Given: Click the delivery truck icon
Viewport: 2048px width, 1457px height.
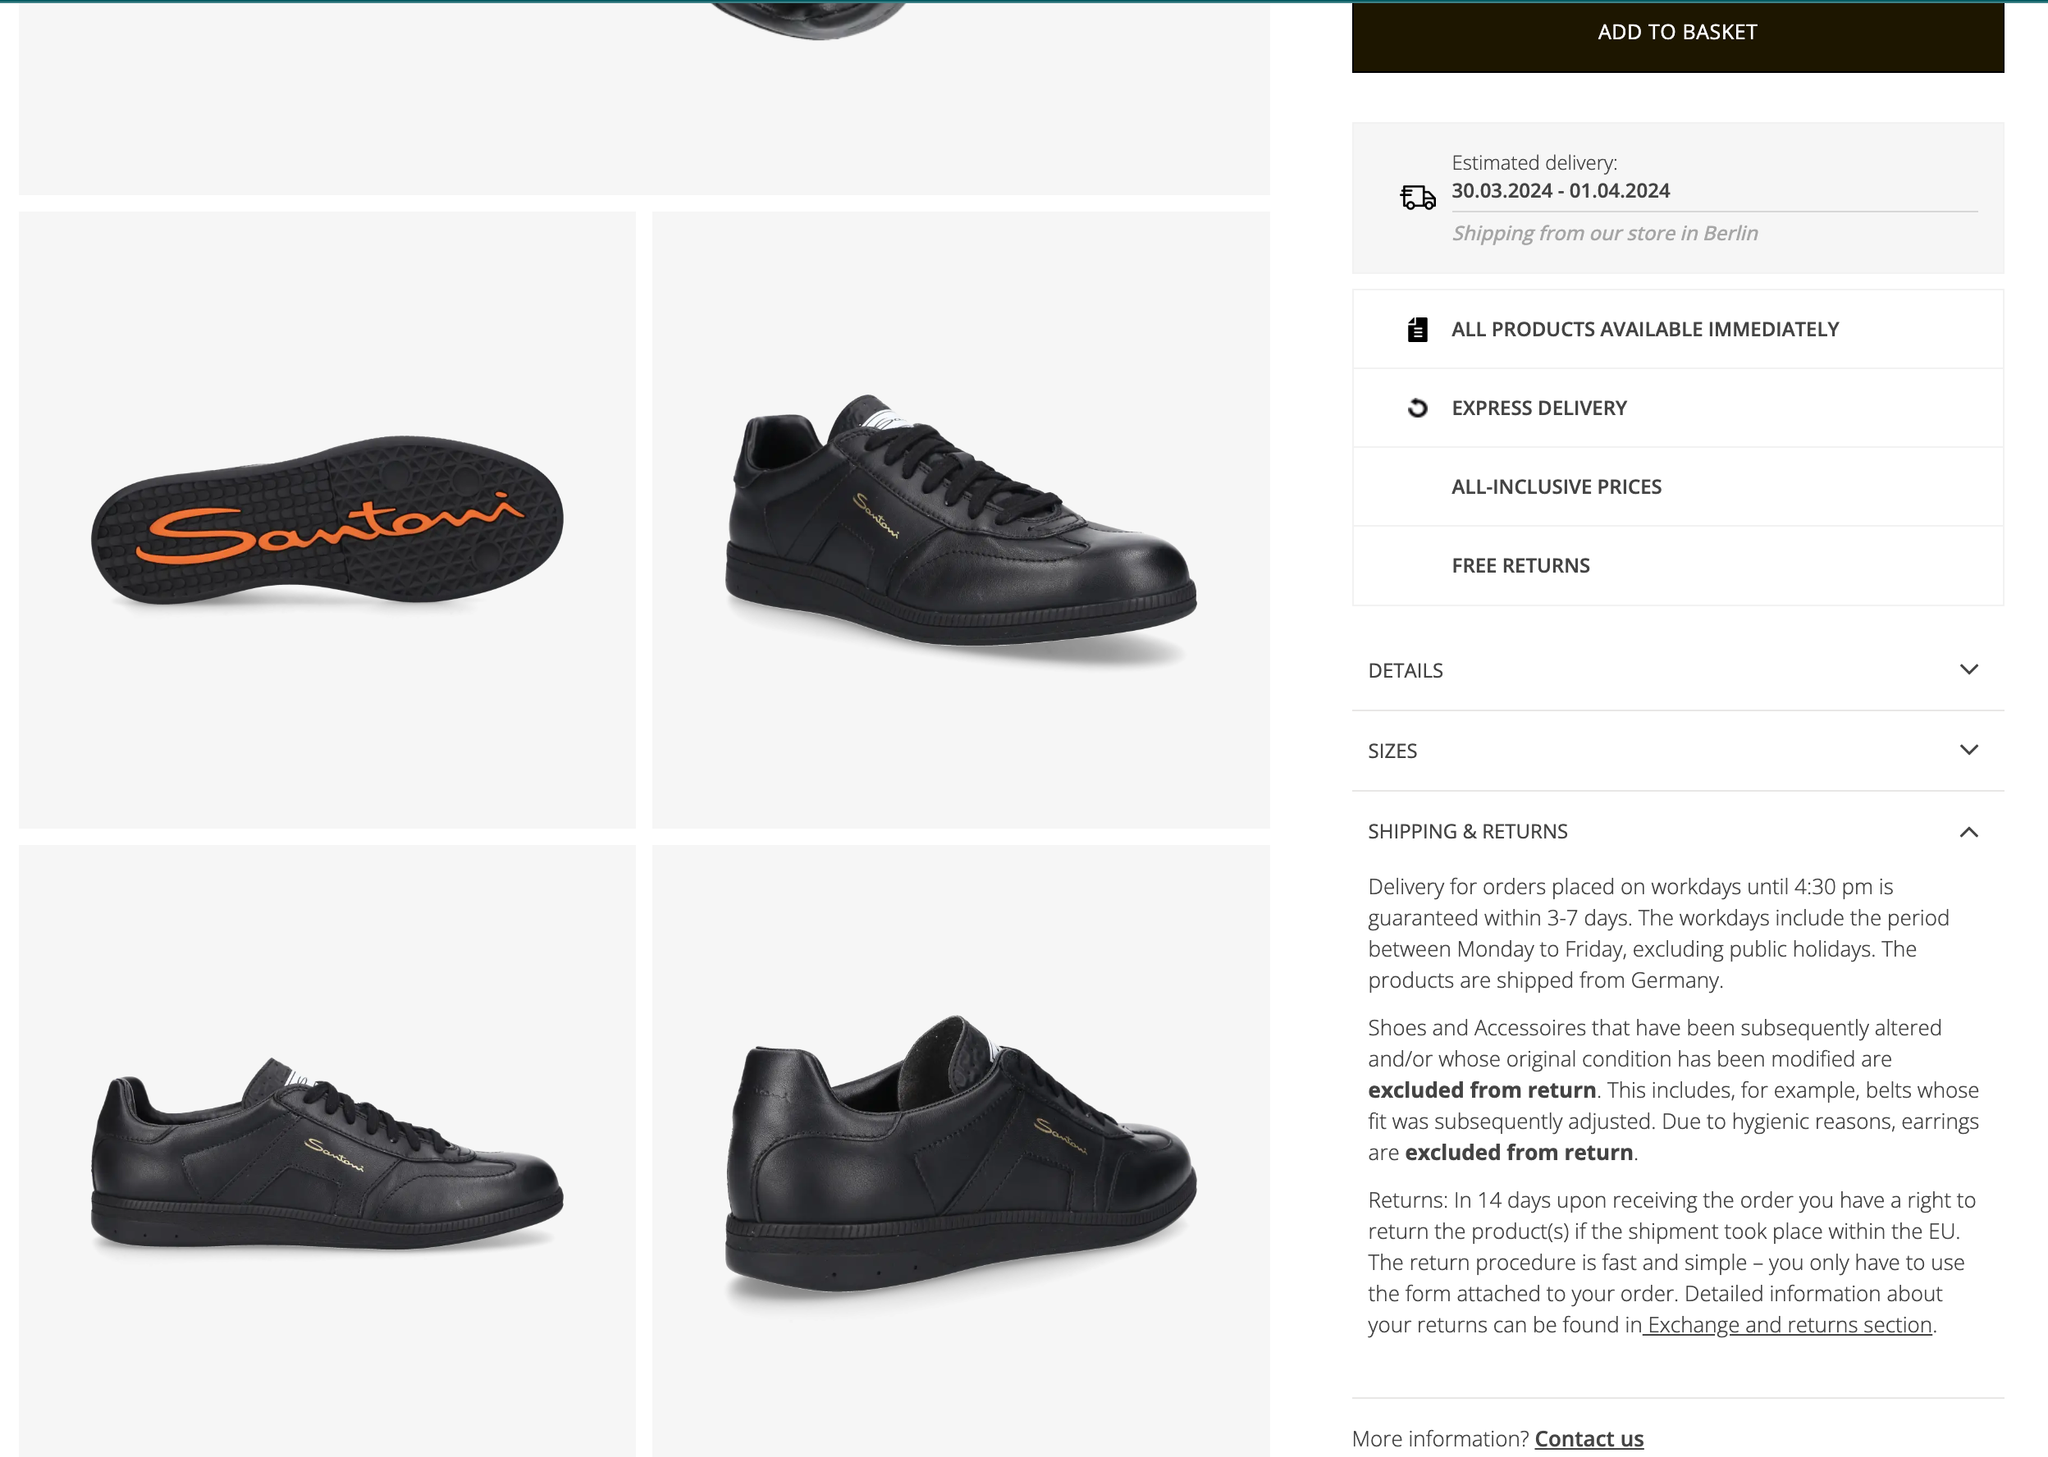Looking at the screenshot, I should (x=1417, y=198).
